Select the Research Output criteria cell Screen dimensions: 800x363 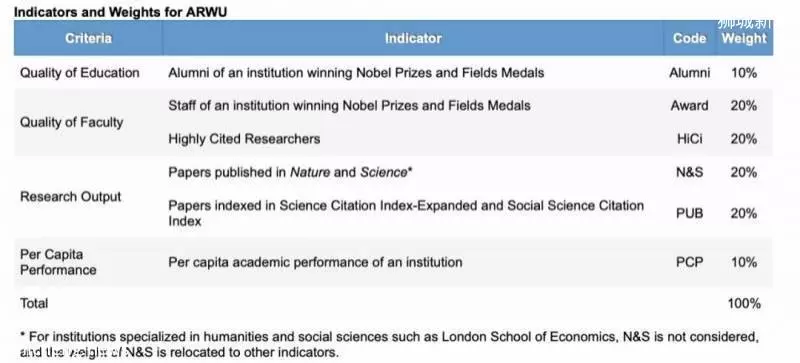(x=70, y=197)
